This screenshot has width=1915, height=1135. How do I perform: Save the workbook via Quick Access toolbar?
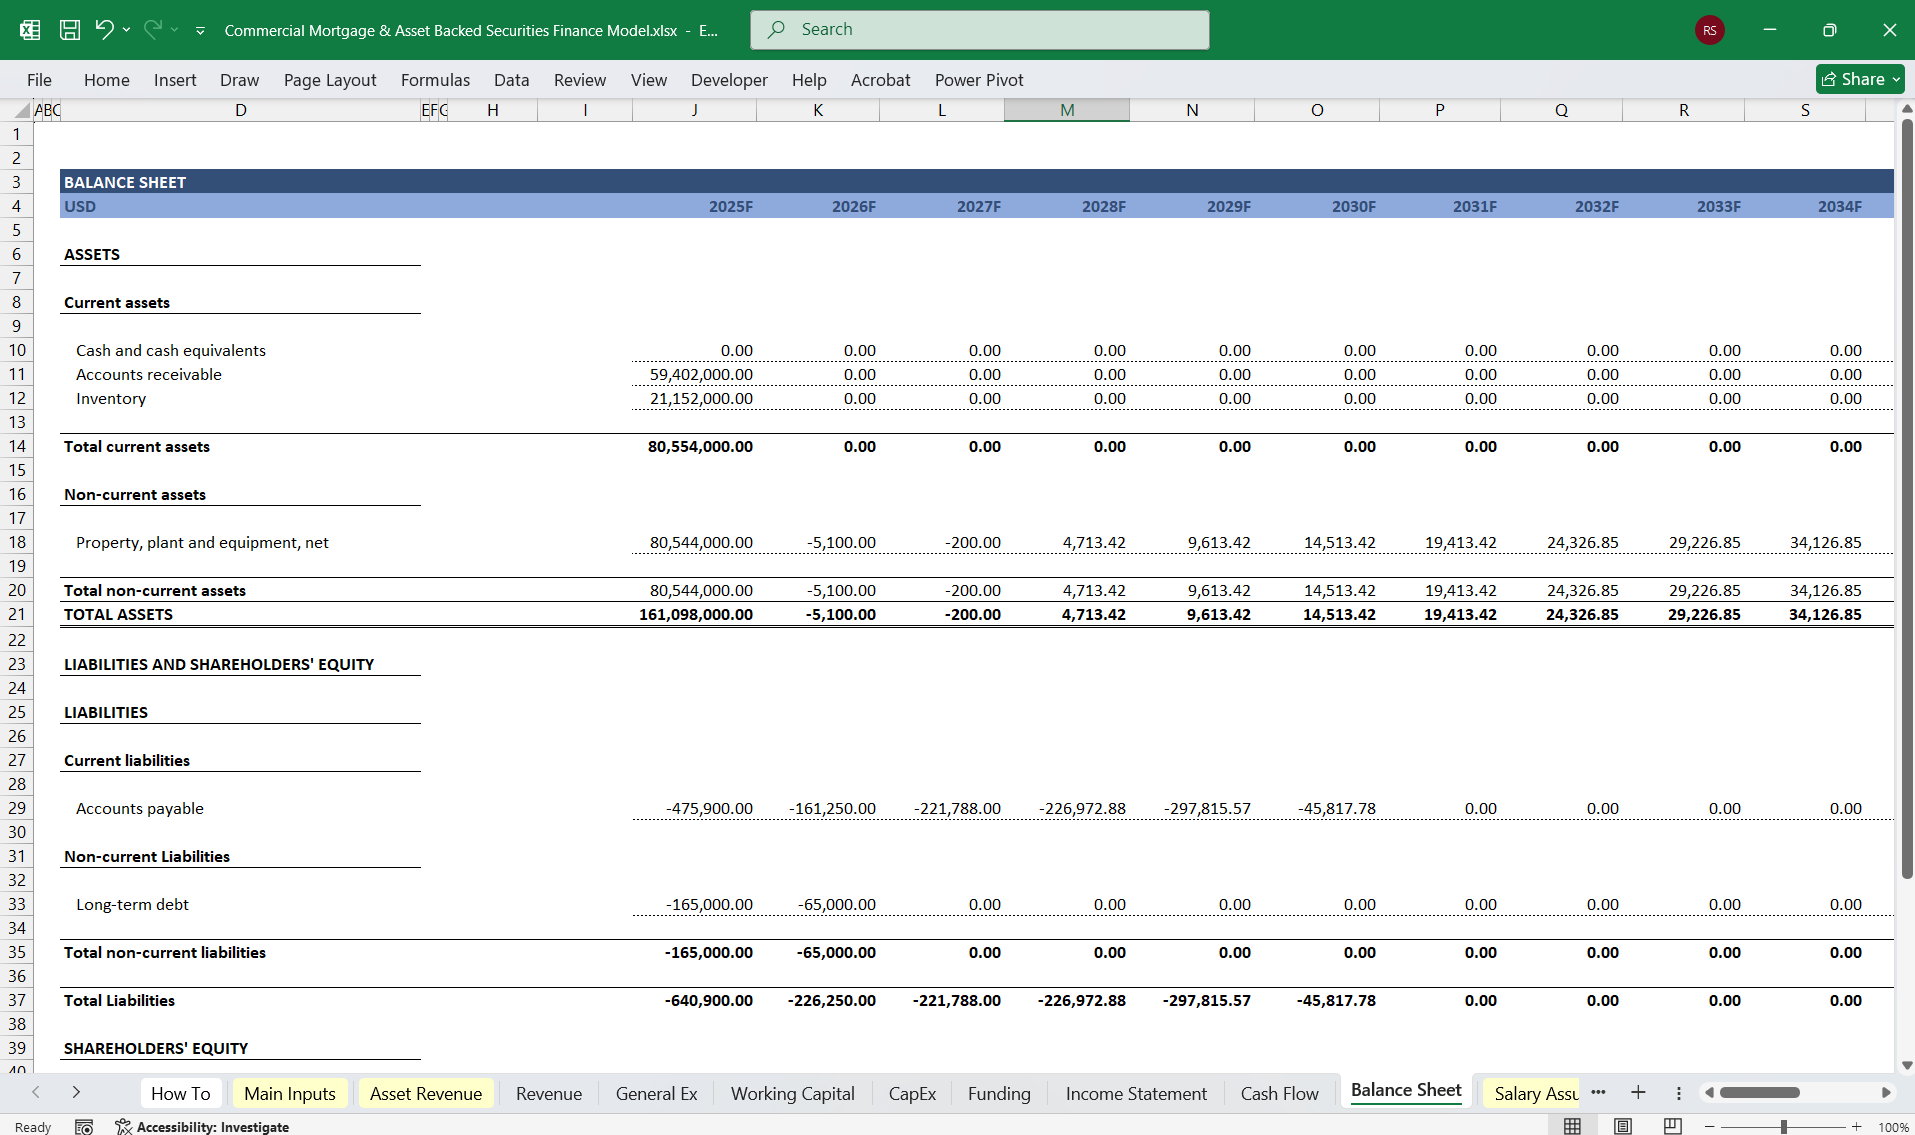(70, 29)
